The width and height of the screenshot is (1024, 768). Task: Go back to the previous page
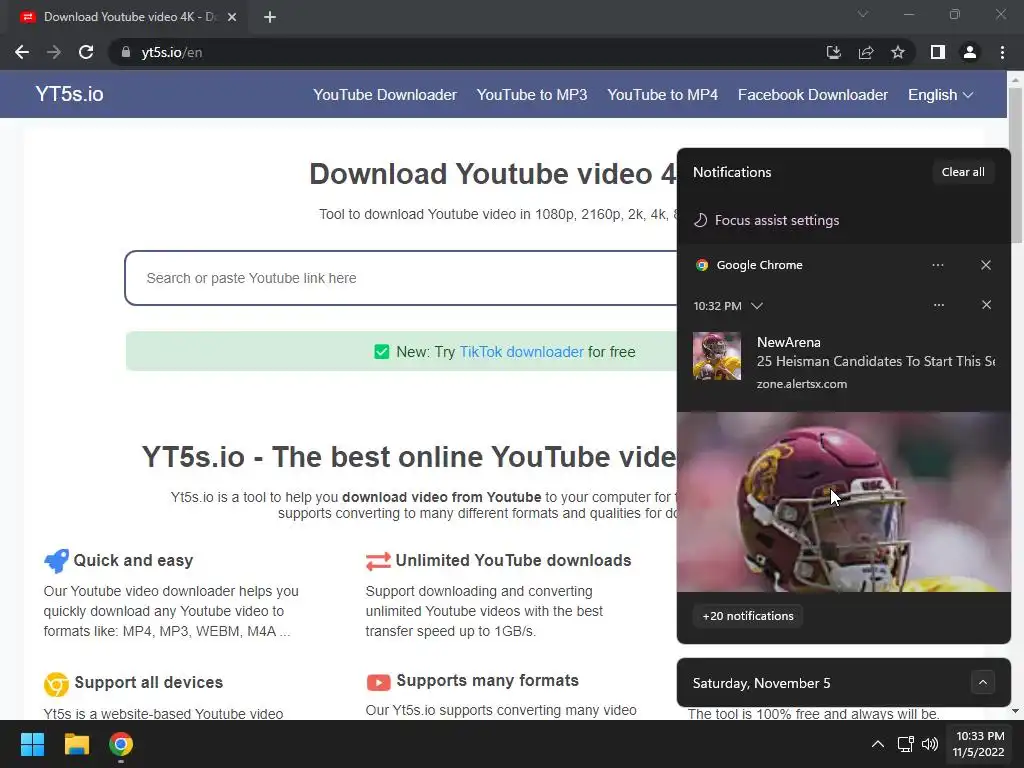coord(22,52)
